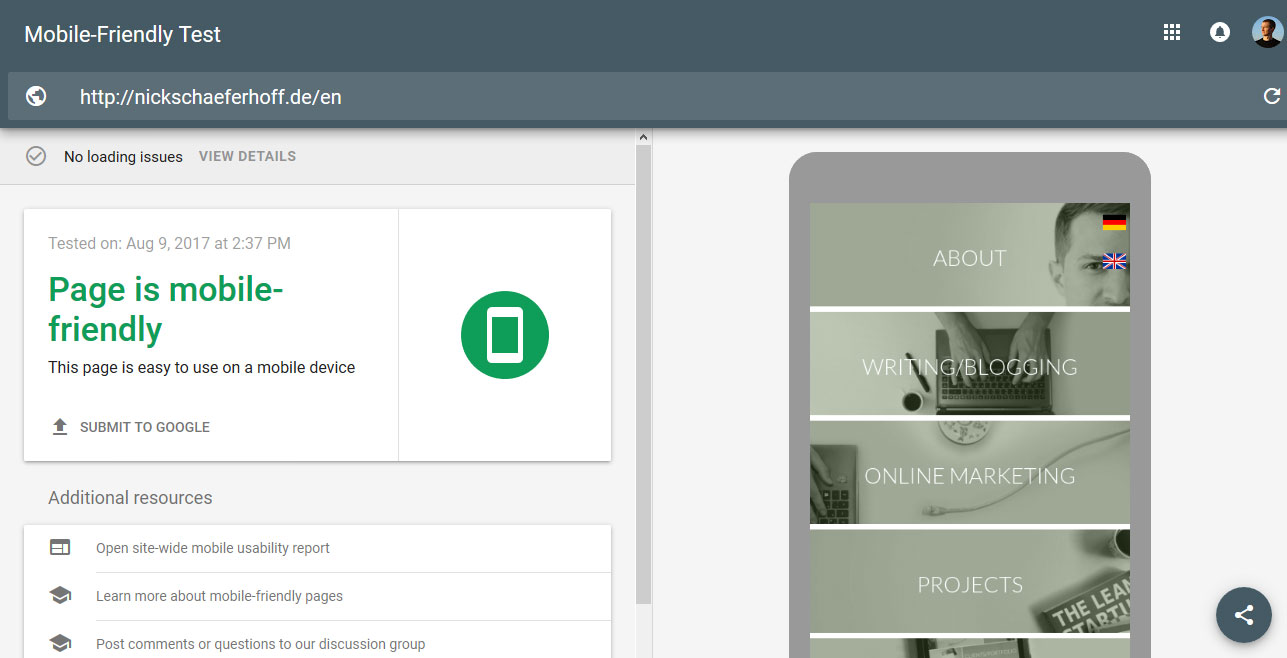Click the green mobile phone icon
The image size is (1287, 658).
click(x=505, y=335)
